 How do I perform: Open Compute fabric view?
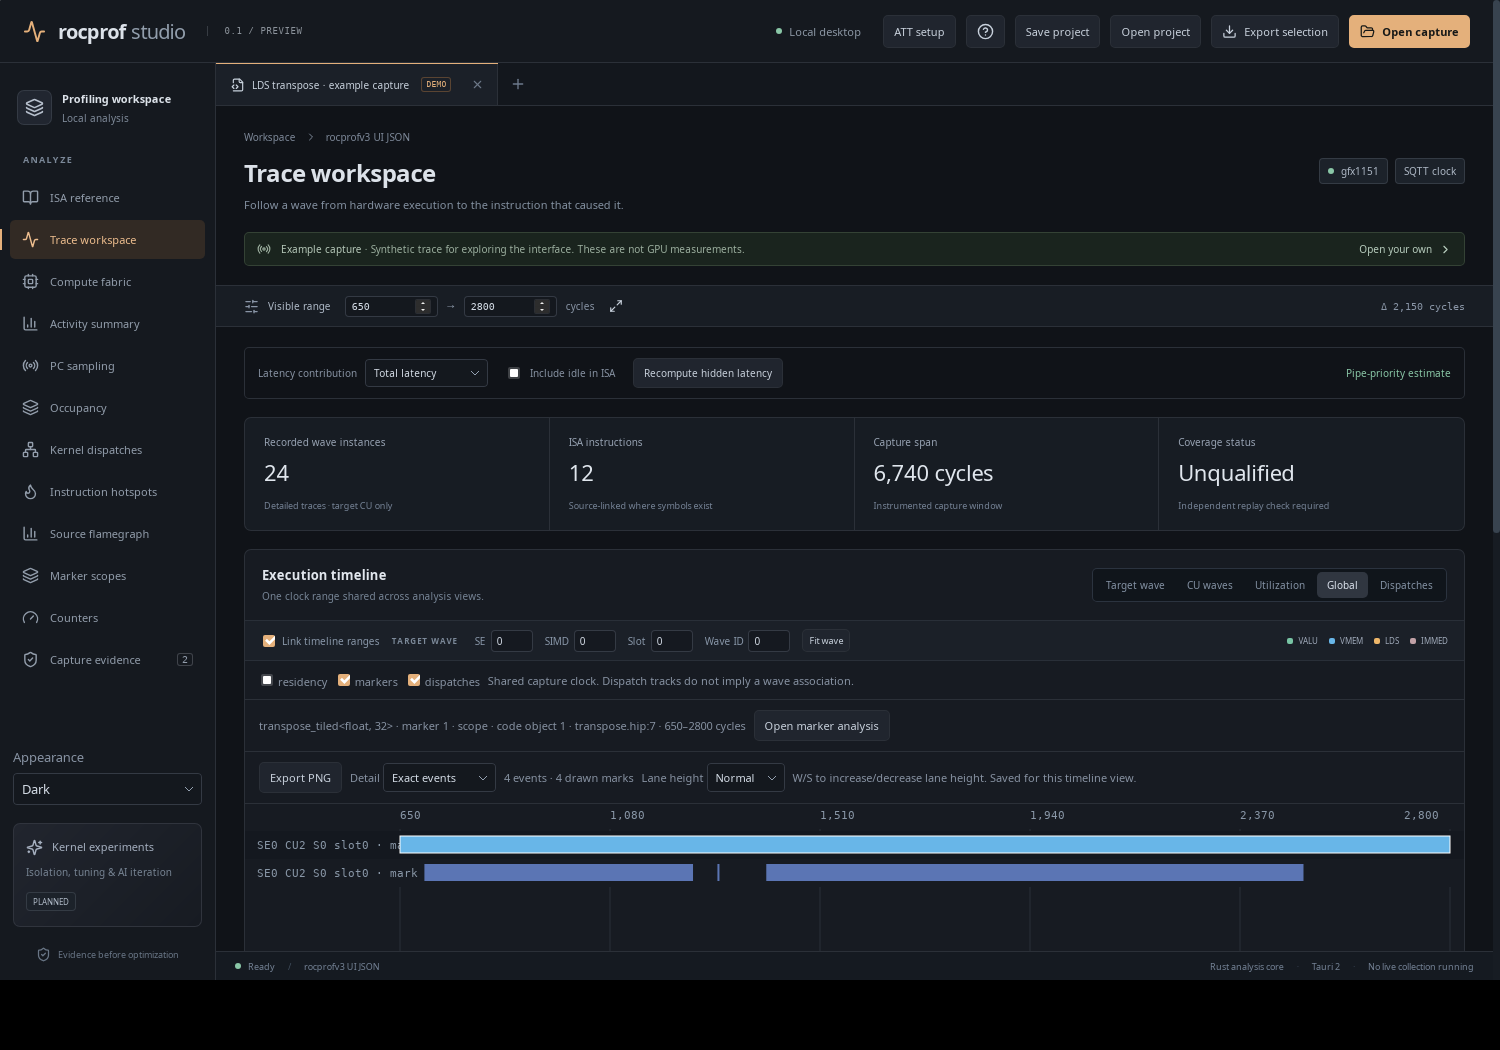(107, 282)
